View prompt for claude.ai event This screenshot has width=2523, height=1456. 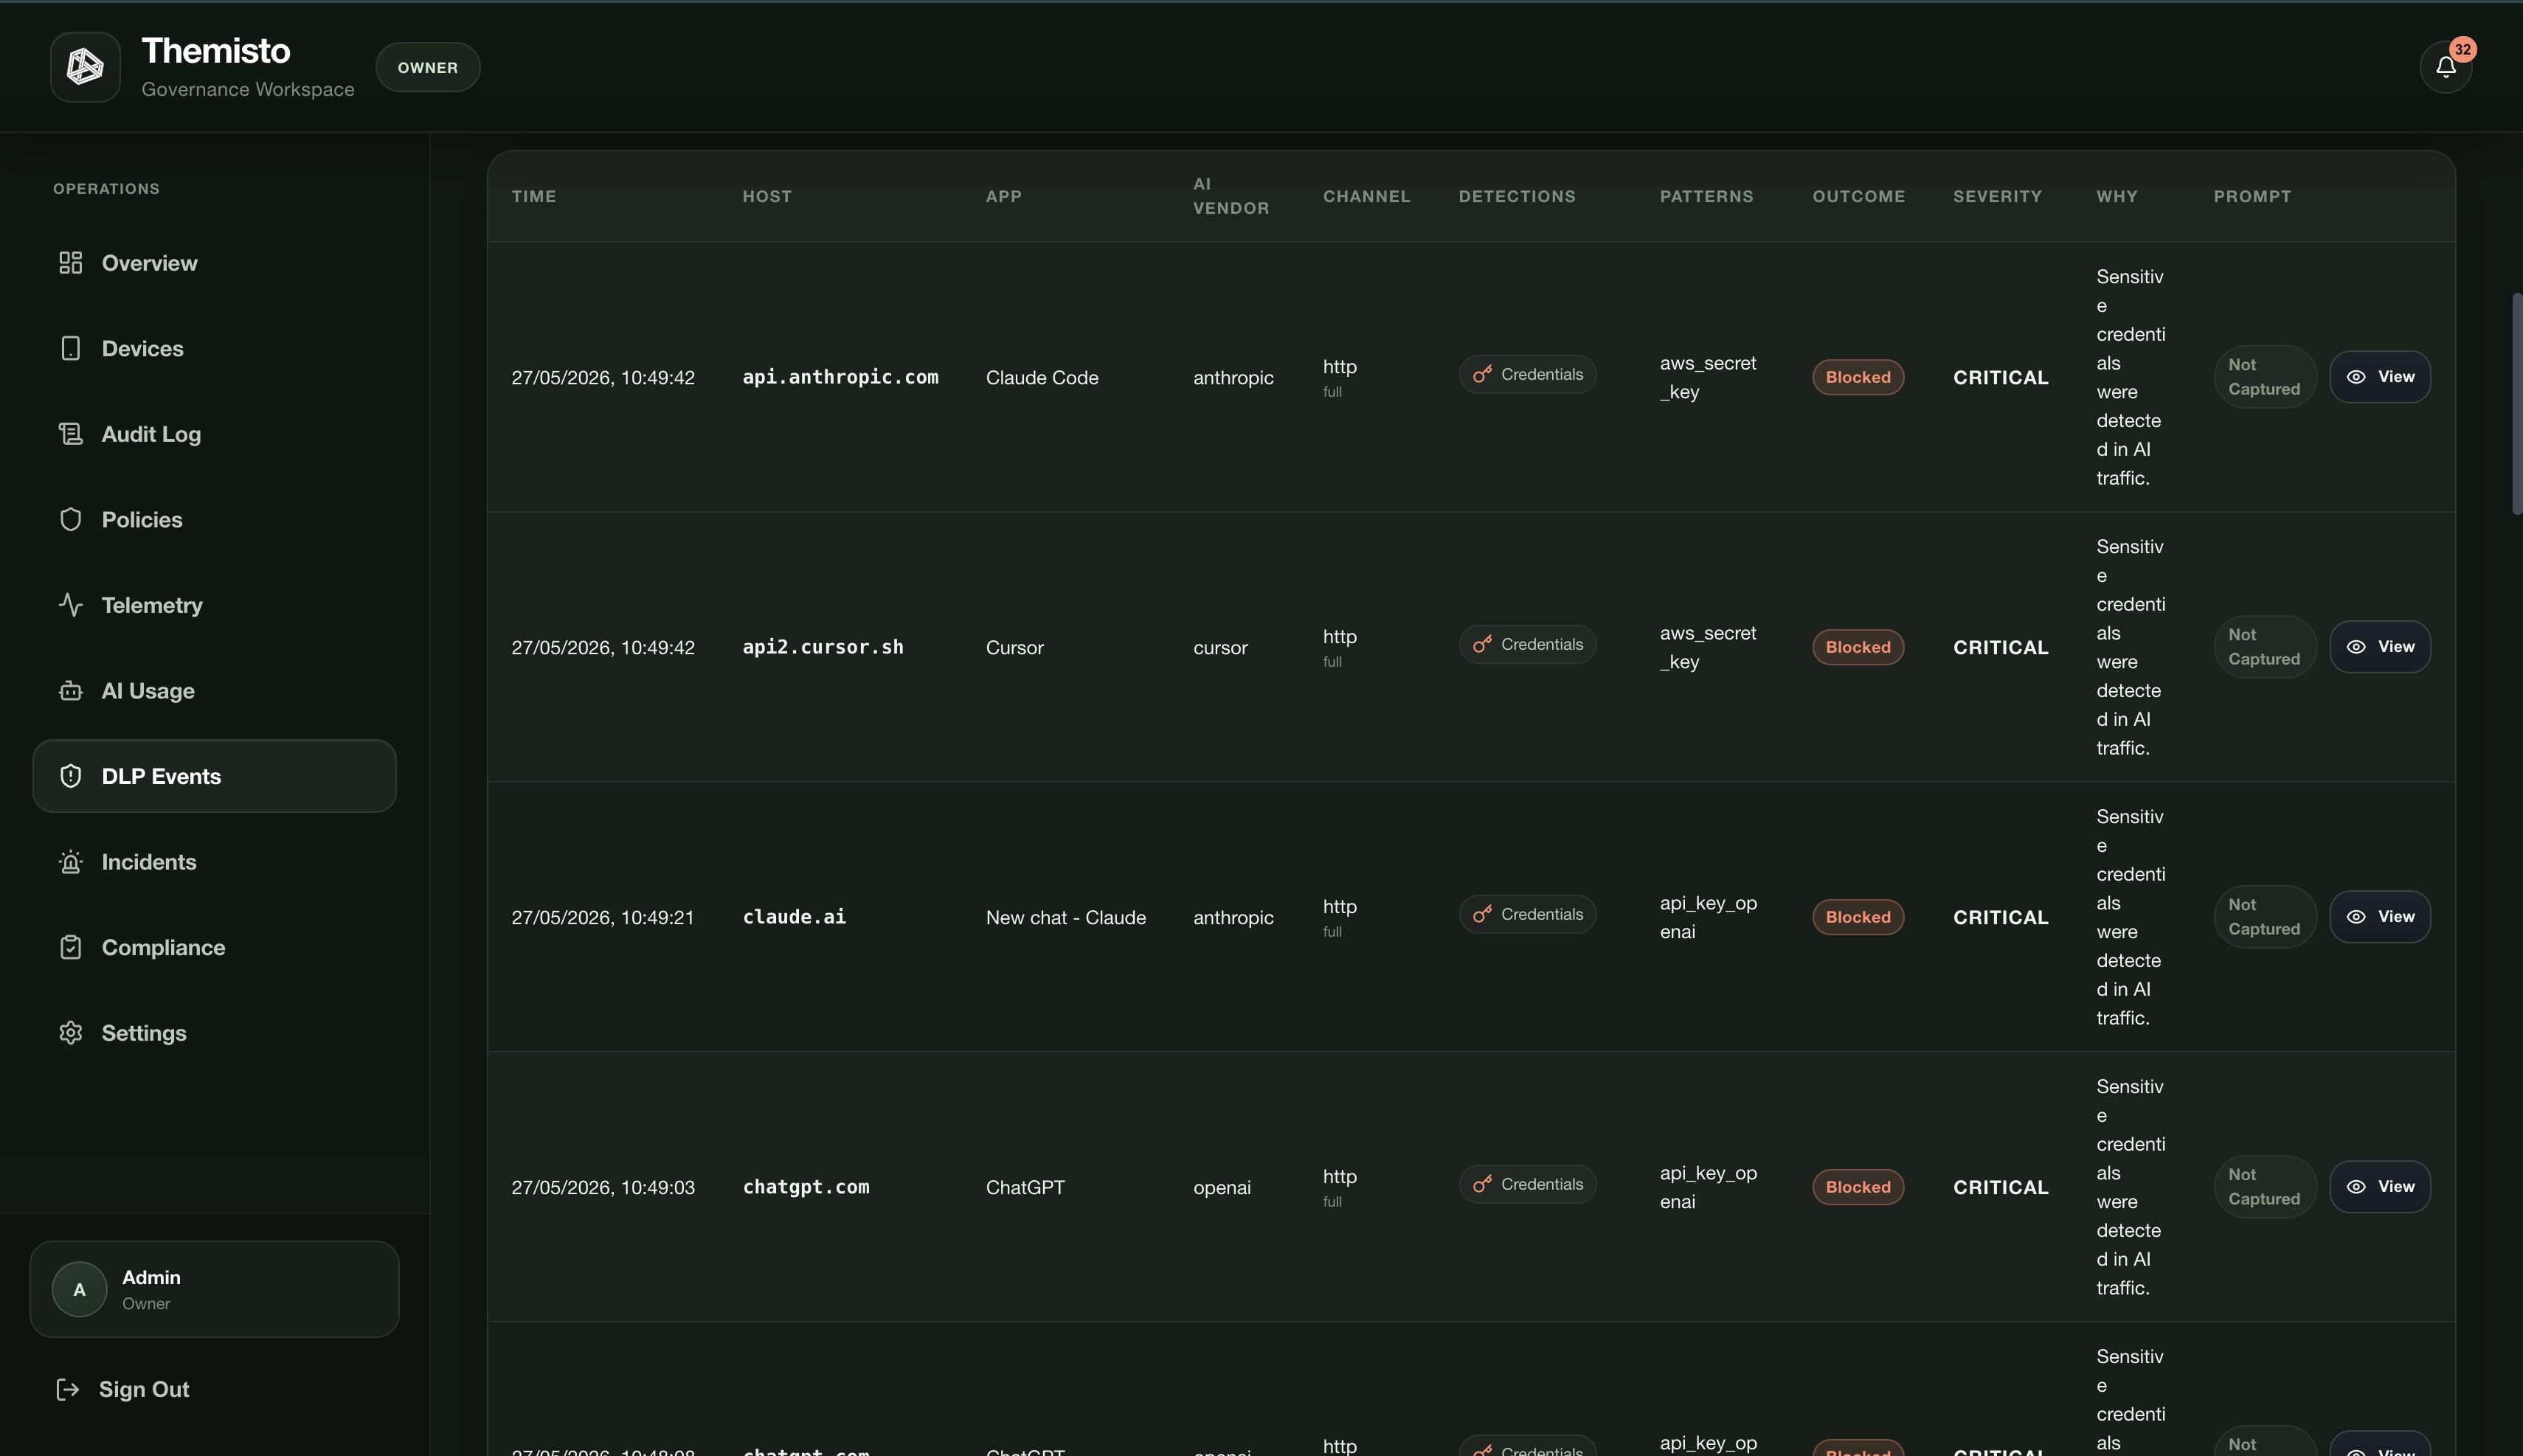tap(2380, 917)
